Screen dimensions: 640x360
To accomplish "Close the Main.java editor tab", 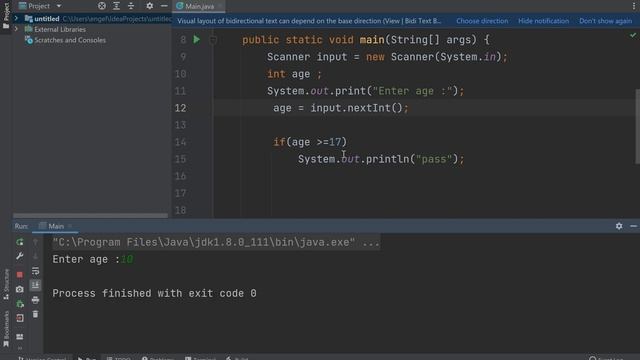I will tap(220, 6).
